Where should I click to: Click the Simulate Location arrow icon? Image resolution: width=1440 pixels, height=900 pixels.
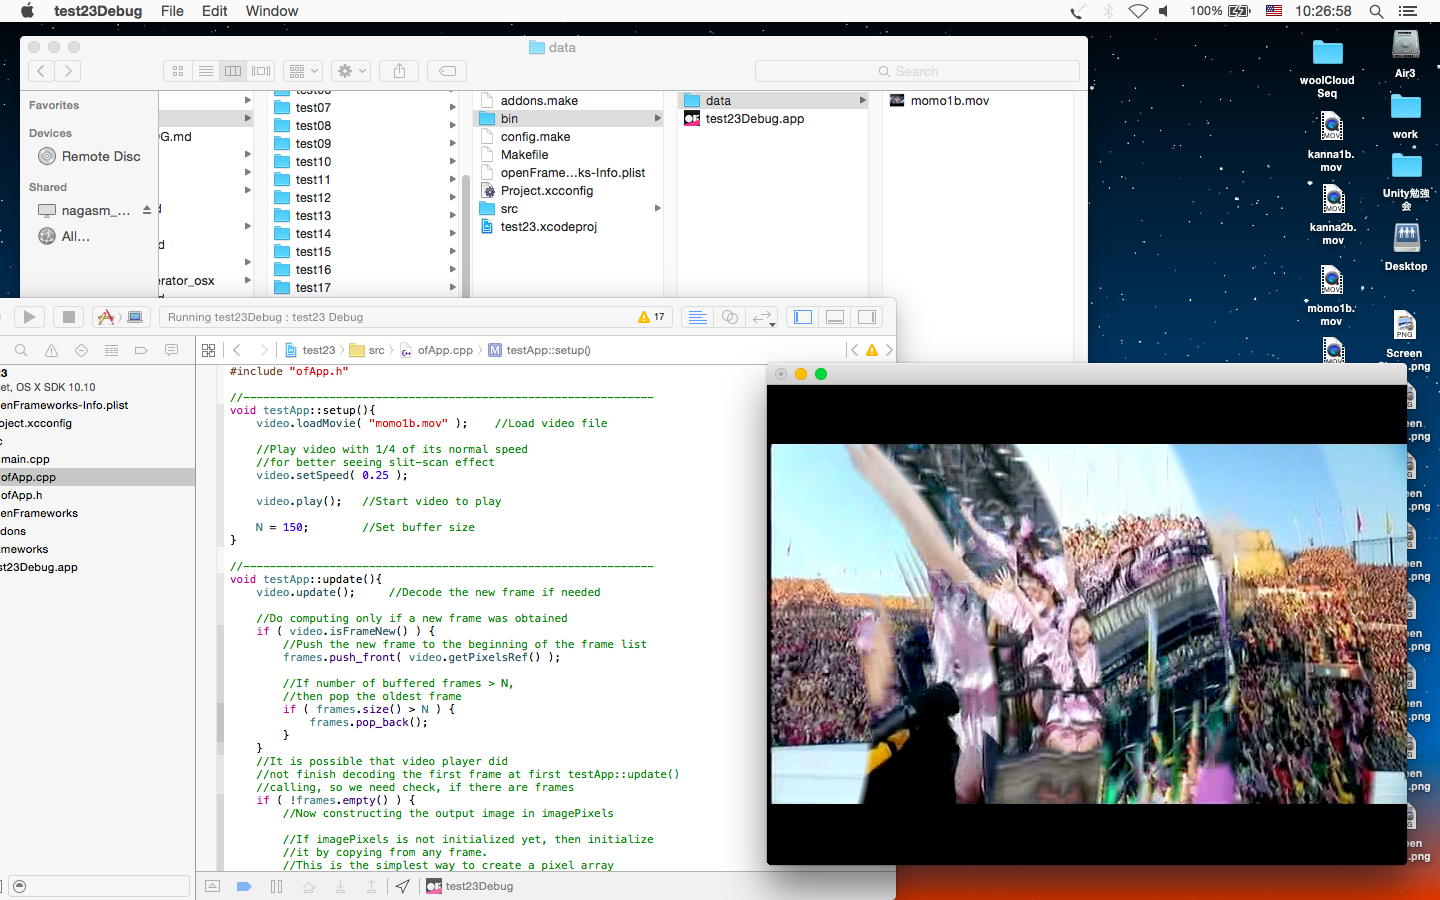pyautogui.click(x=402, y=886)
